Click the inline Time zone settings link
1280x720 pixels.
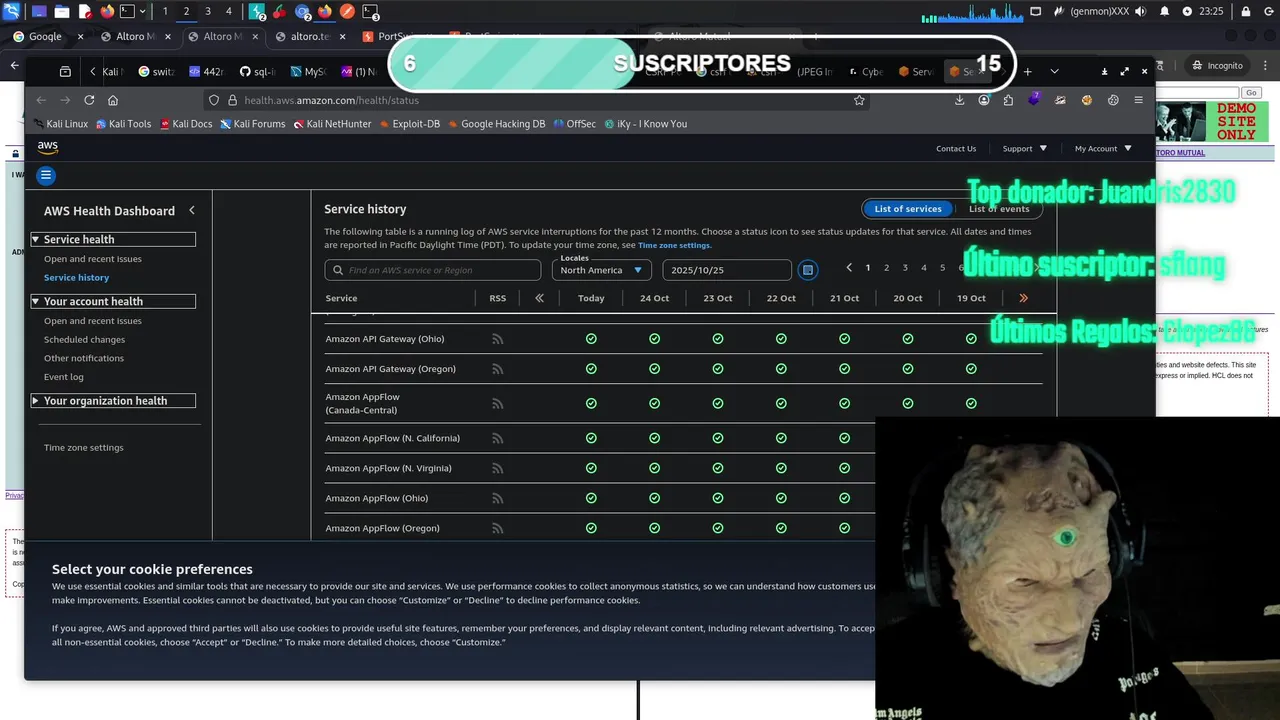click(675, 245)
